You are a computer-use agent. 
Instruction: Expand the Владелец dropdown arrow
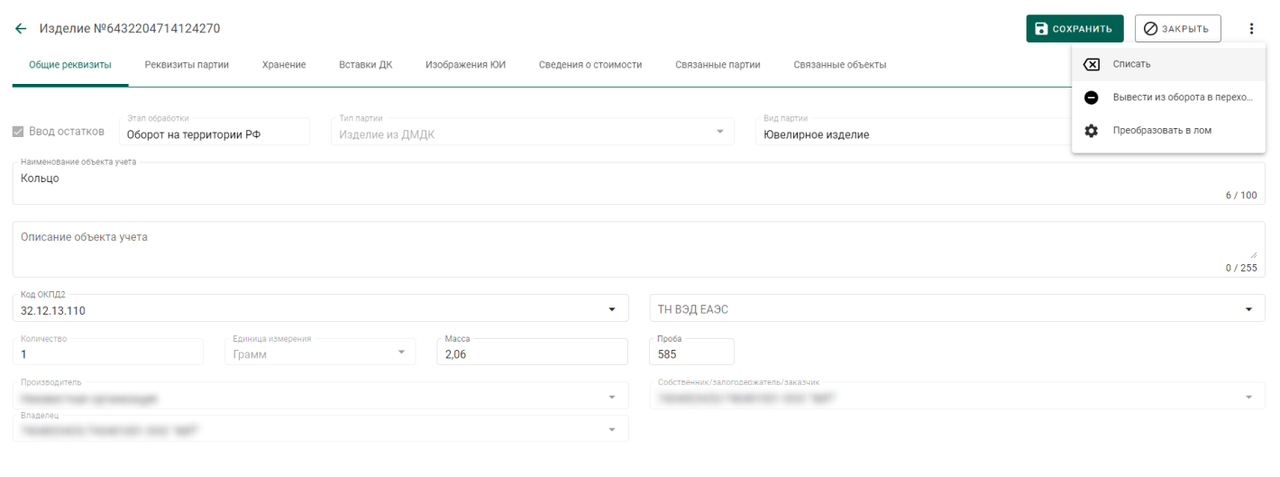click(612, 430)
